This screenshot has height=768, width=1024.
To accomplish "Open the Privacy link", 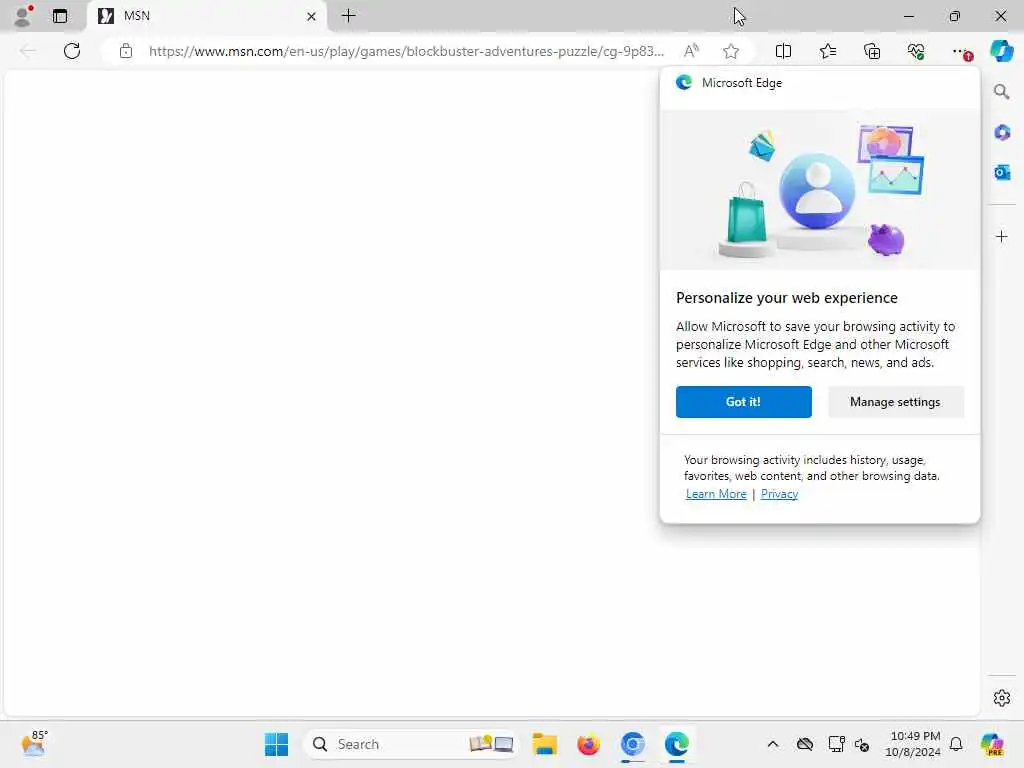I will pyautogui.click(x=779, y=494).
